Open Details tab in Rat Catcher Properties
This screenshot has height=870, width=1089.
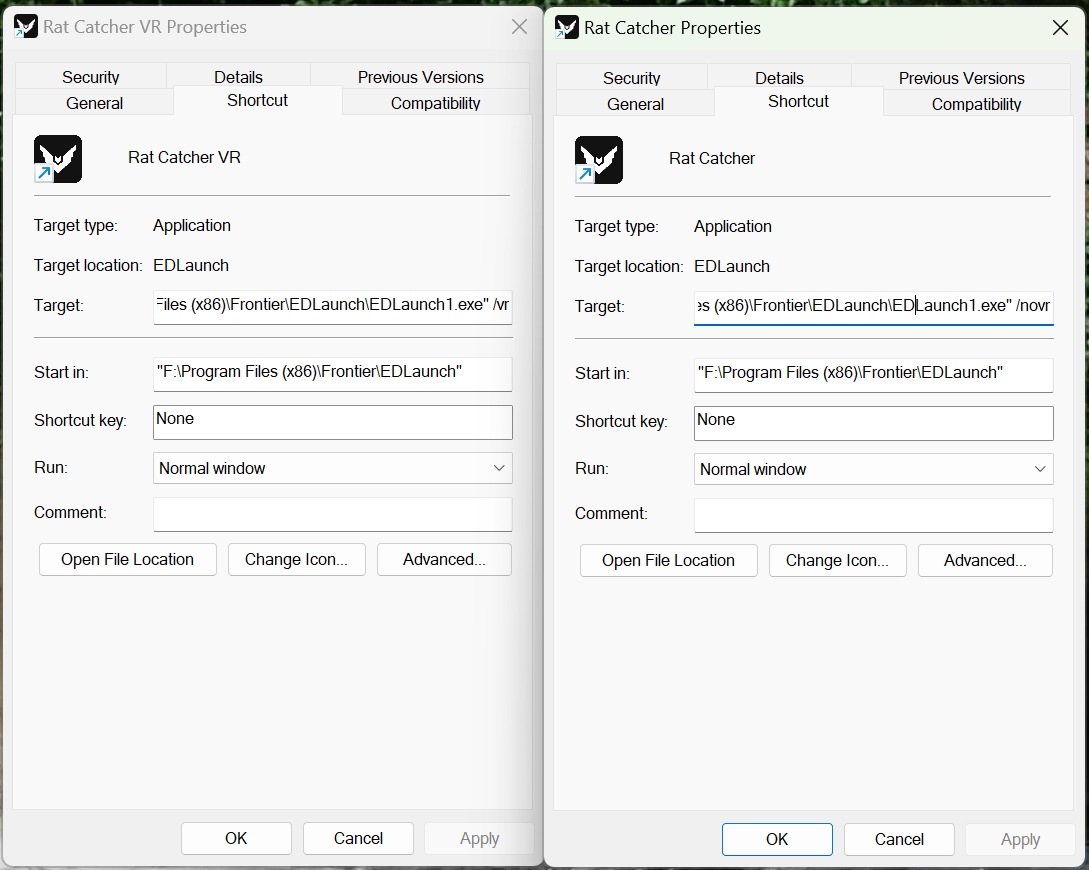[x=779, y=78]
